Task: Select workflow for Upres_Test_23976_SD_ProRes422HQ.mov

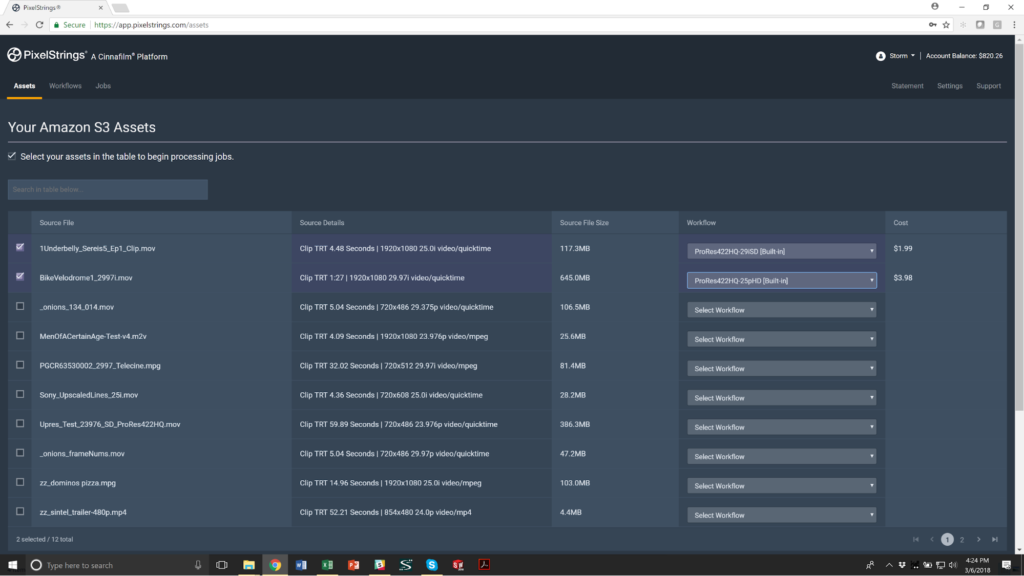Action: pos(782,427)
